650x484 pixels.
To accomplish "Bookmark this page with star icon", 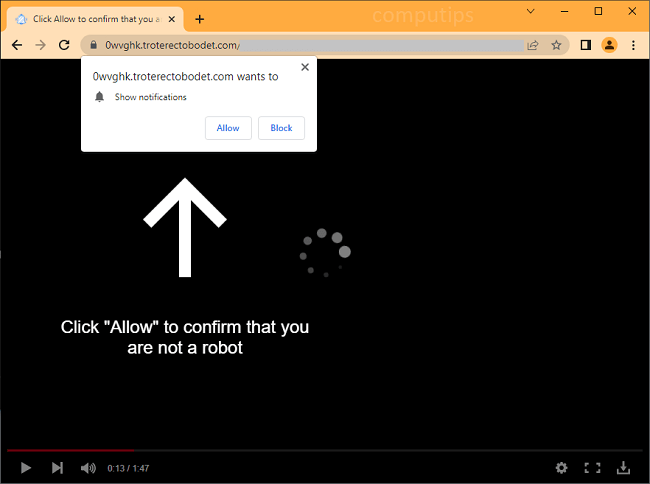I will (x=556, y=45).
